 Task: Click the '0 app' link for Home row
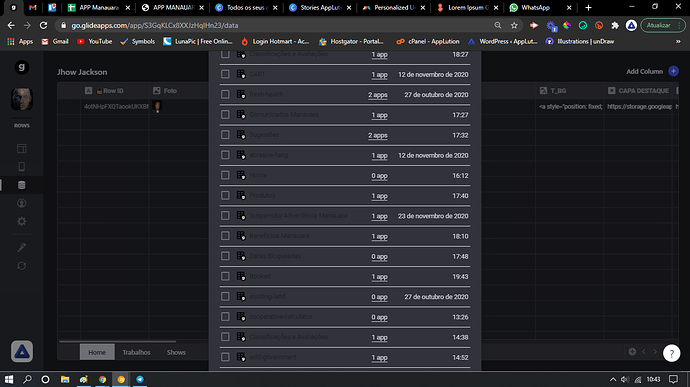pos(379,176)
